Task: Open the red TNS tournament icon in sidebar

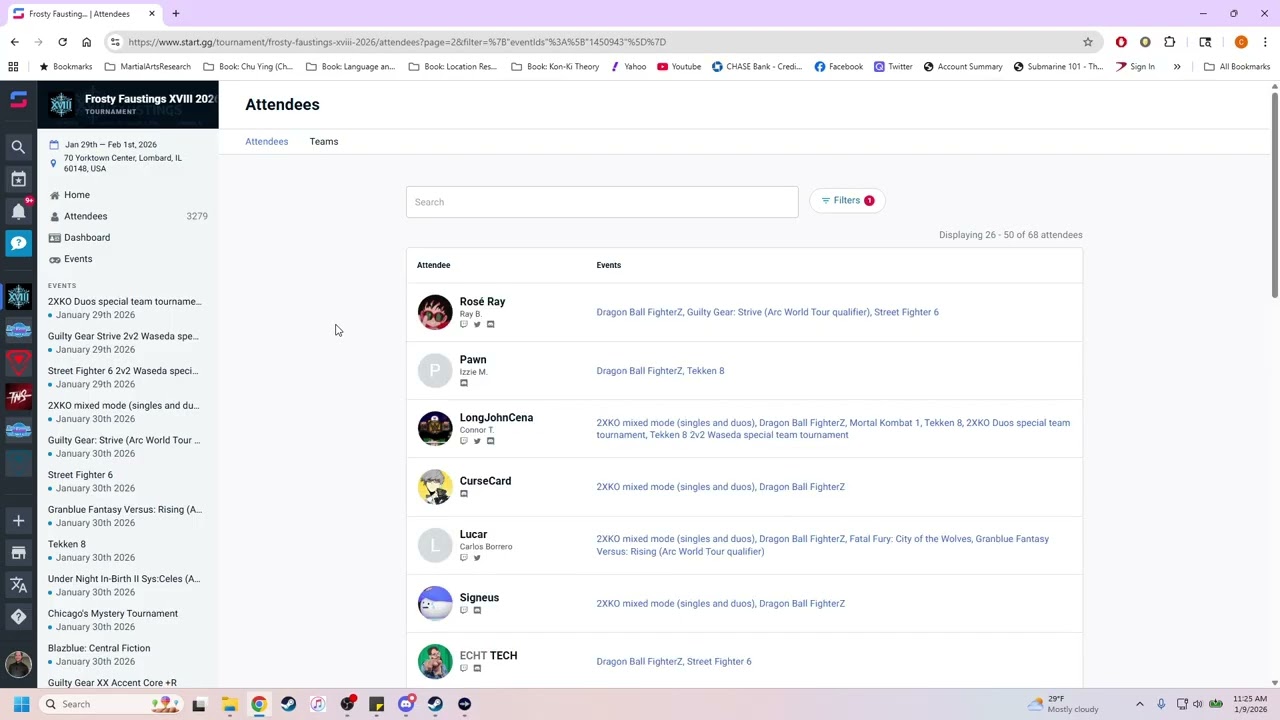Action: [x=18, y=397]
